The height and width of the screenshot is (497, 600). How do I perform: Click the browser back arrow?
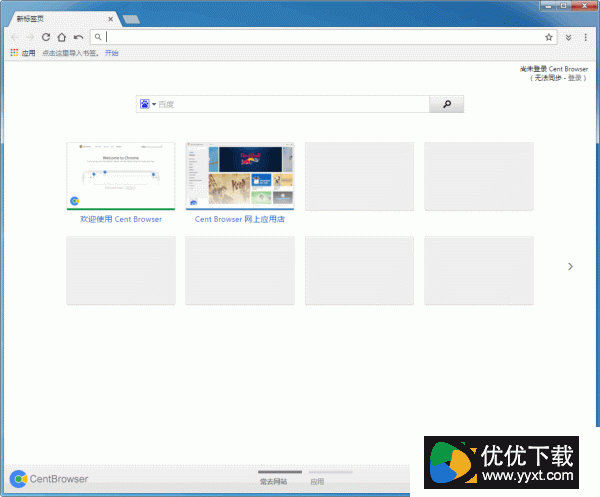point(15,37)
